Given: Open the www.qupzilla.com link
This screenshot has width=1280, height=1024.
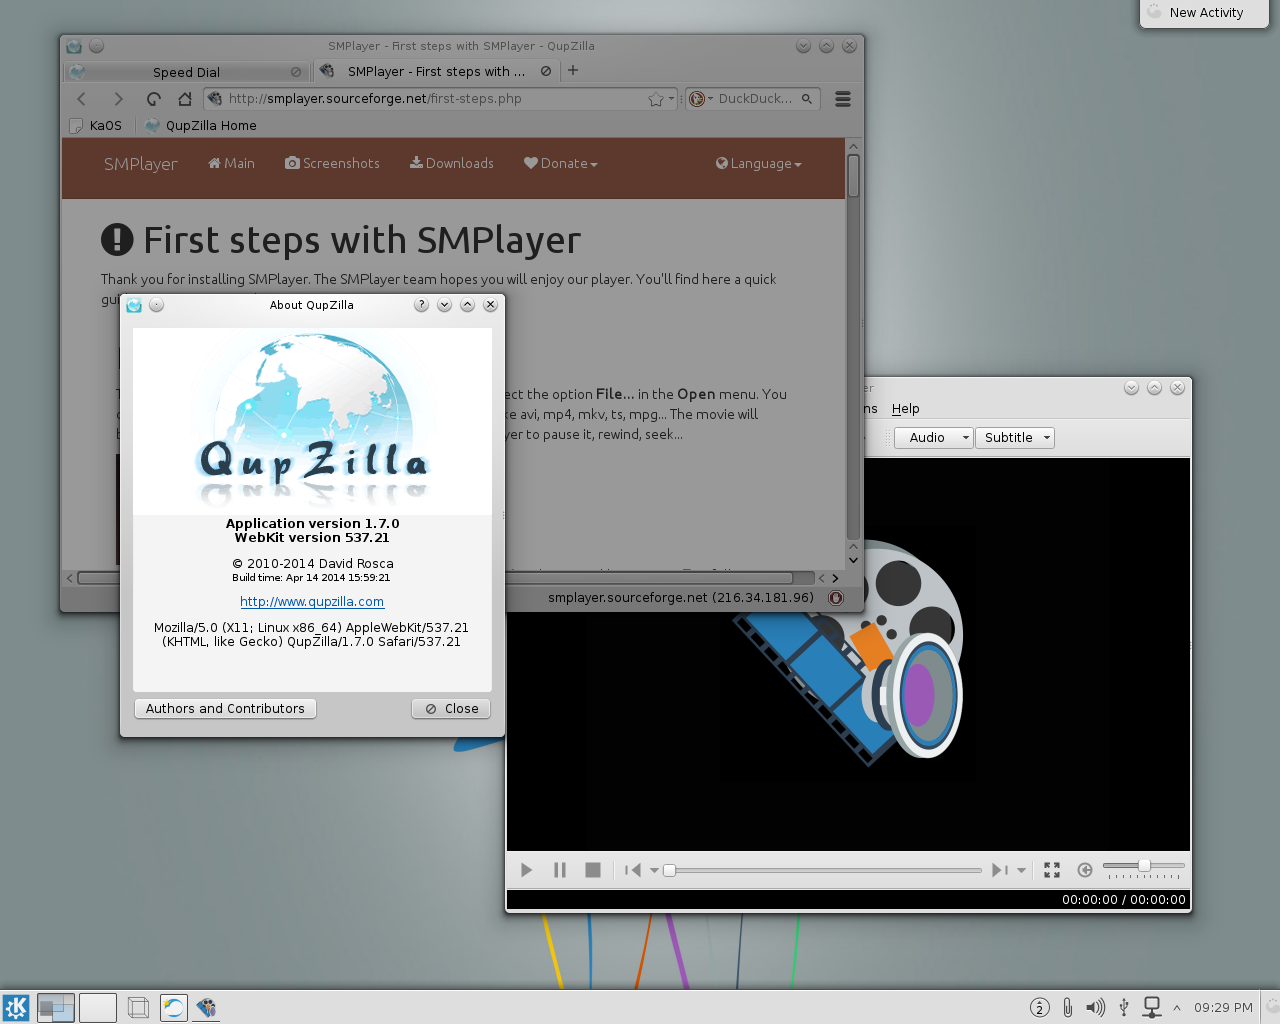Looking at the screenshot, I should 312,601.
